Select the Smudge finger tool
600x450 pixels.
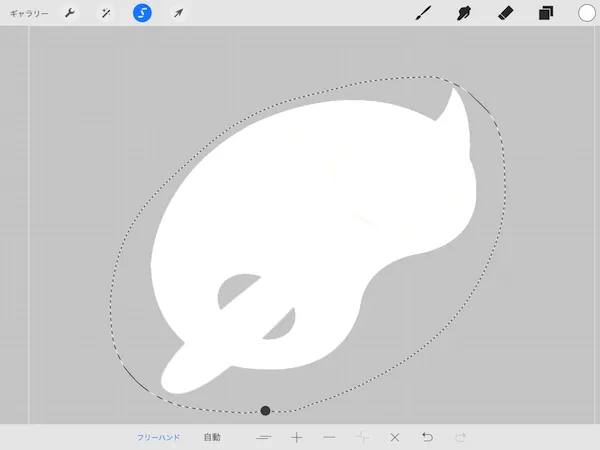pos(464,13)
